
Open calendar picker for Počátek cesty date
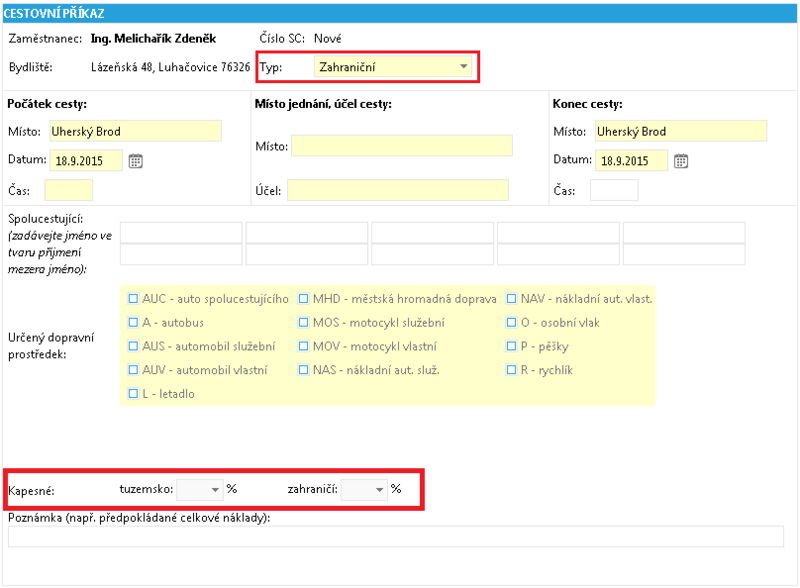pyautogui.click(x=135, y=161)
